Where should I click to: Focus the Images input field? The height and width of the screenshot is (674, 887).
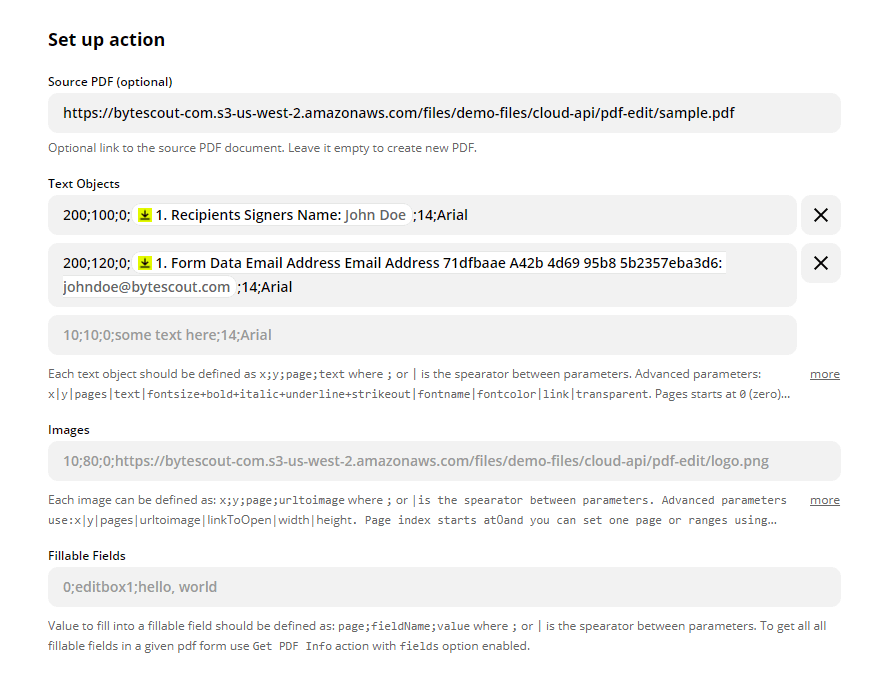coord(444,461)
